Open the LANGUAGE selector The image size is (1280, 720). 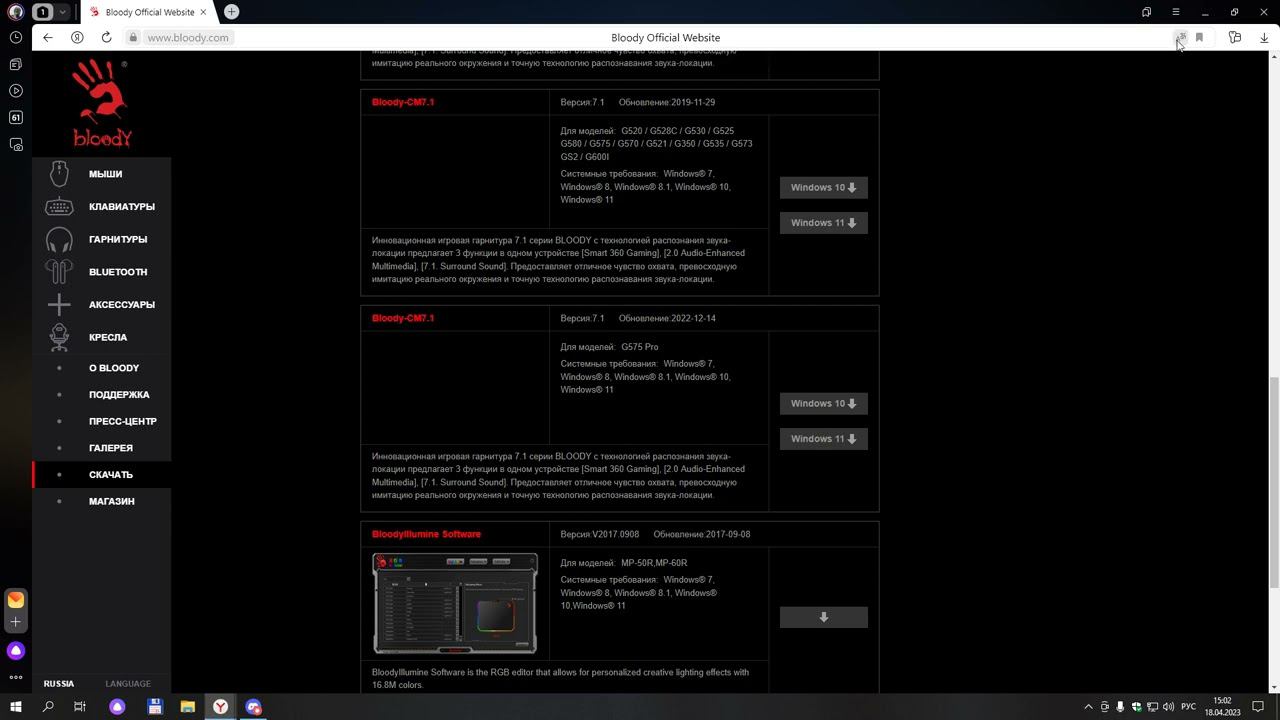click(x=128, y=684)
